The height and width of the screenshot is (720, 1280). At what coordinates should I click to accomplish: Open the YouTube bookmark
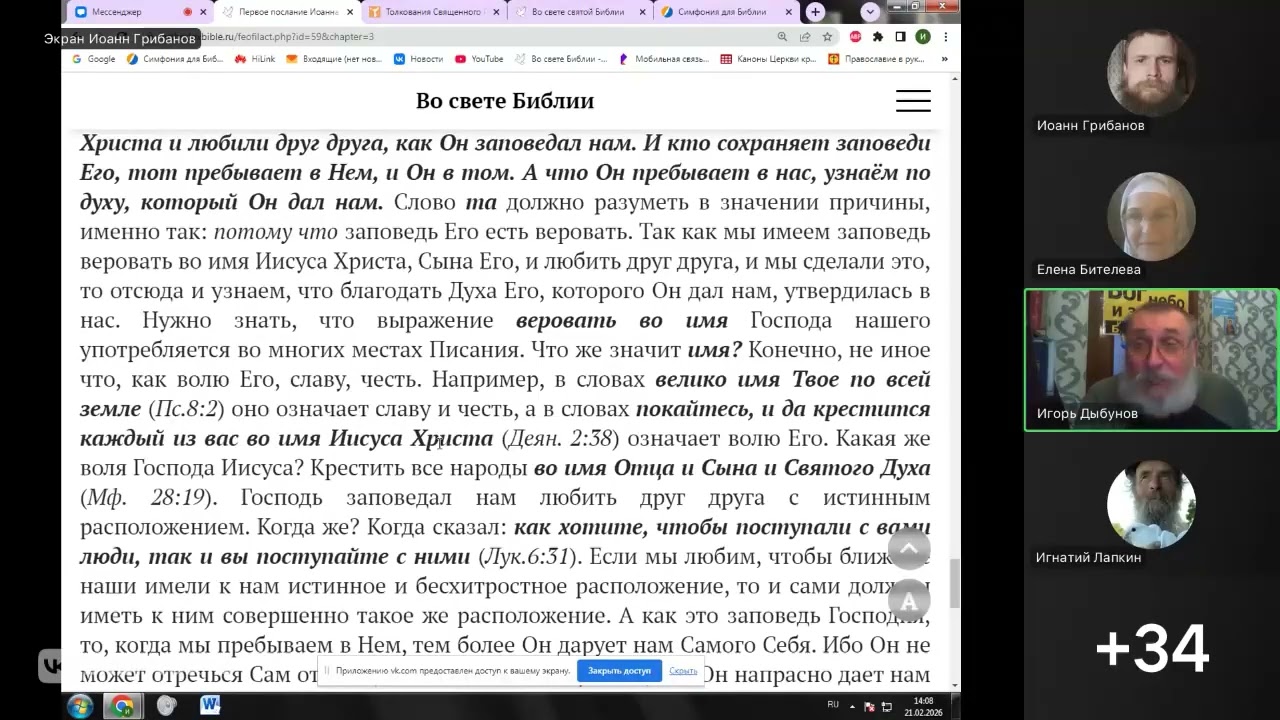[479, 59]
